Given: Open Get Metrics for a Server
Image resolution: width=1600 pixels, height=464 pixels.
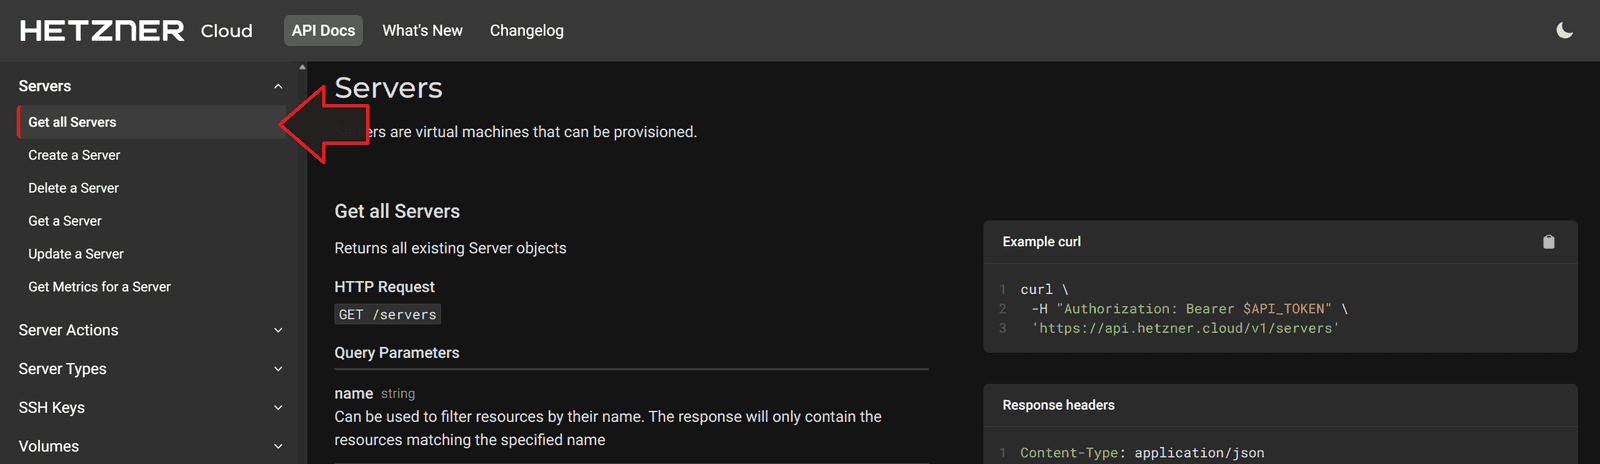Looking at the screenshot, I should pos(99,287).
